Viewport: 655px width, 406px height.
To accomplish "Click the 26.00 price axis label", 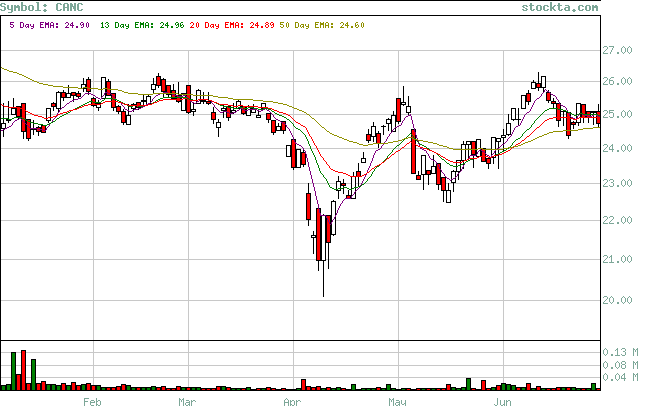I will tap(617, 81).
